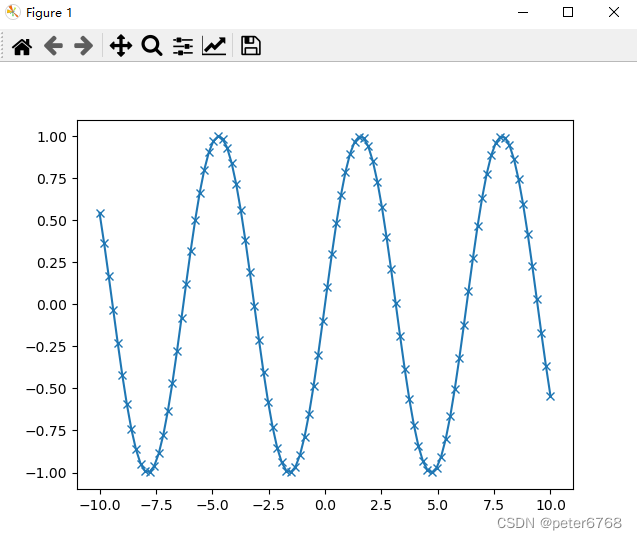Click the y-axis tick label 0.25

[x=52, y=263]
